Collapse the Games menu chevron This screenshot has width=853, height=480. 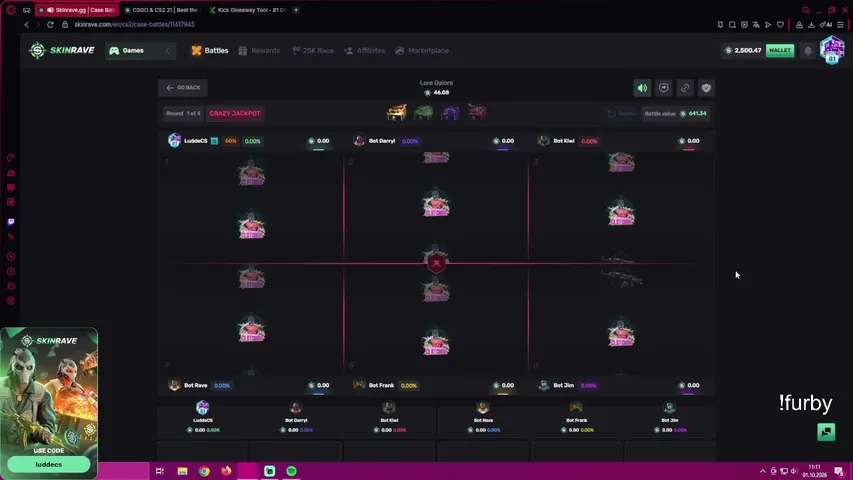point(168,51)
